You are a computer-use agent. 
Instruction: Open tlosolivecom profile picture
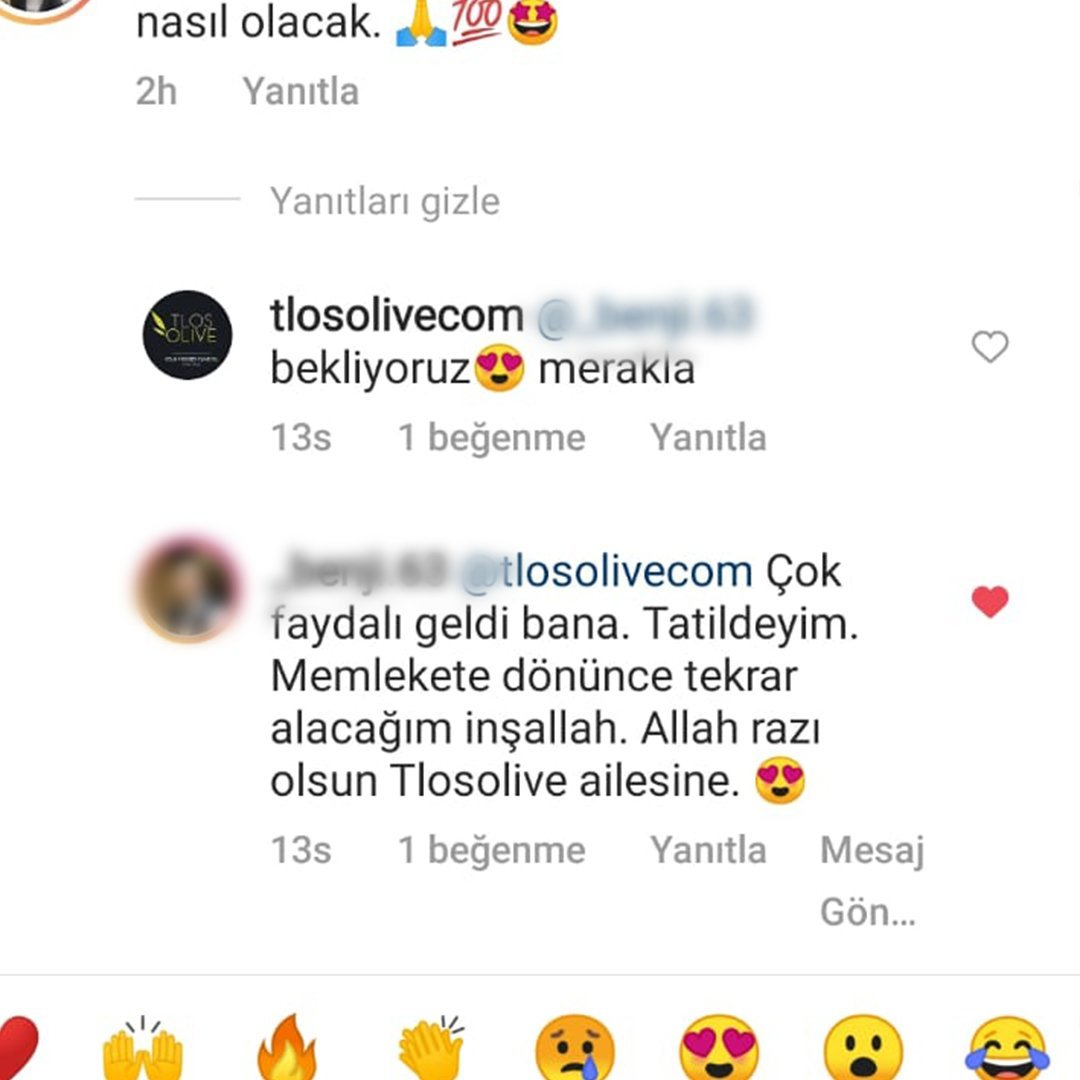pos(187,335)
